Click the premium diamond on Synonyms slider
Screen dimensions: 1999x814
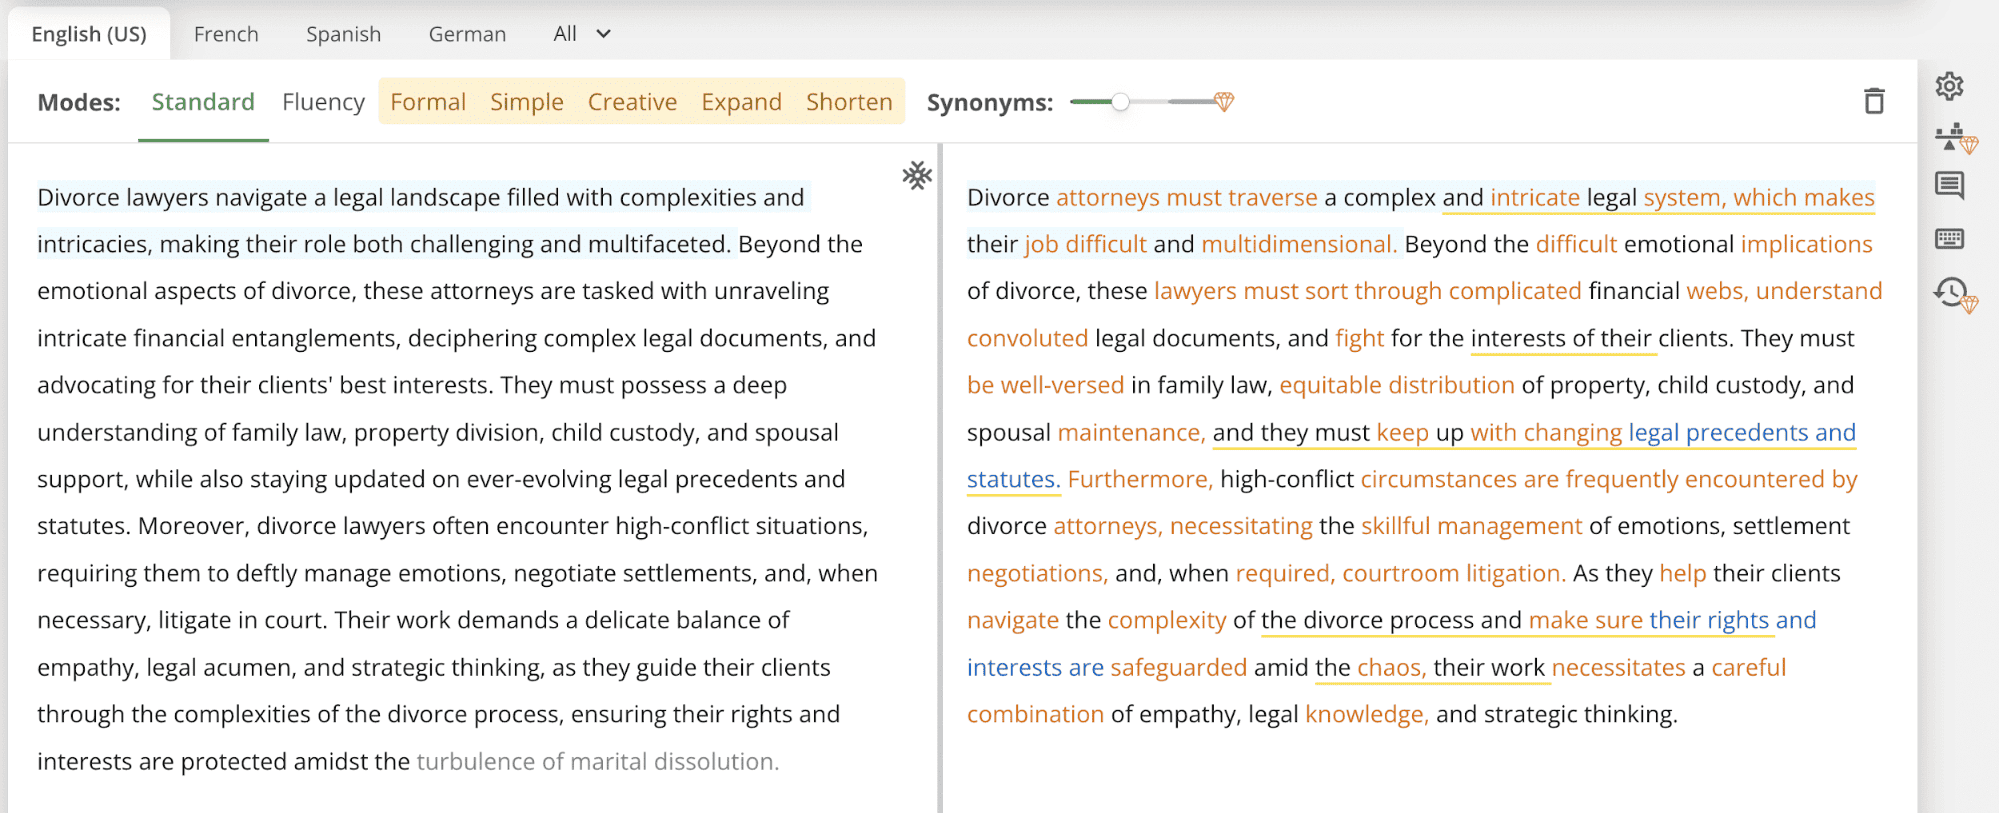(x=1224, y=102)
